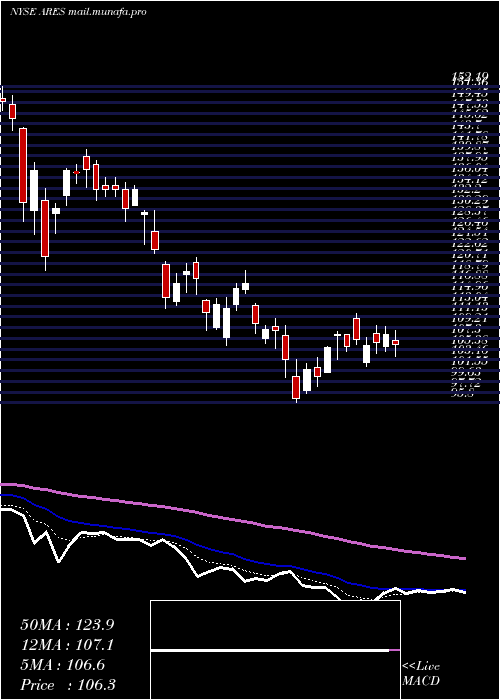Click inside the MACD indicator box

coord(275,650)
